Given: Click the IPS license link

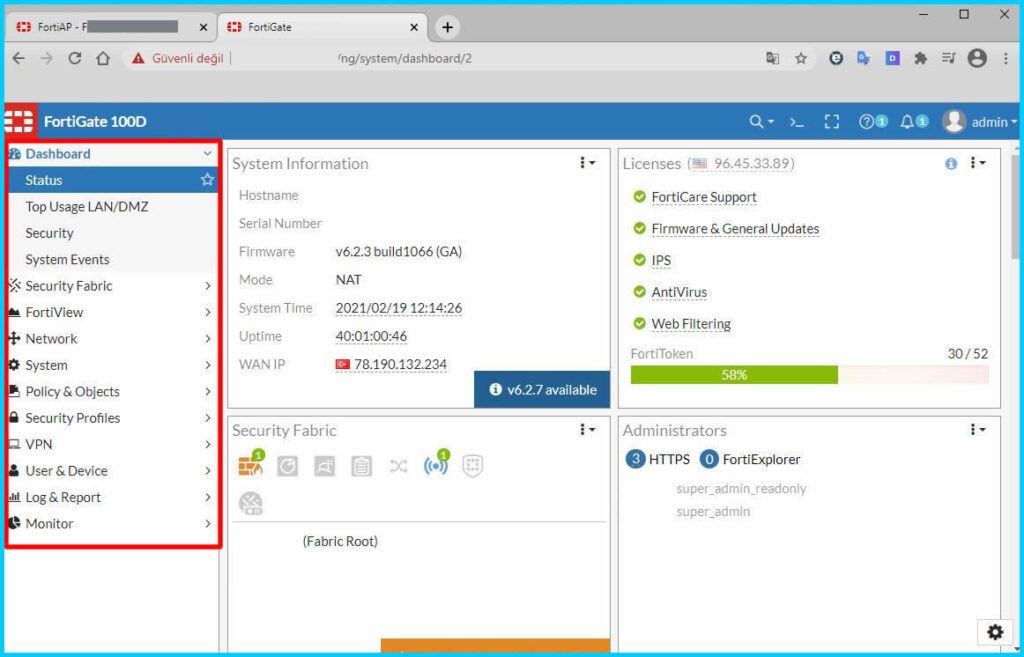Looking at the screenshot, I should tap(661, 261).
